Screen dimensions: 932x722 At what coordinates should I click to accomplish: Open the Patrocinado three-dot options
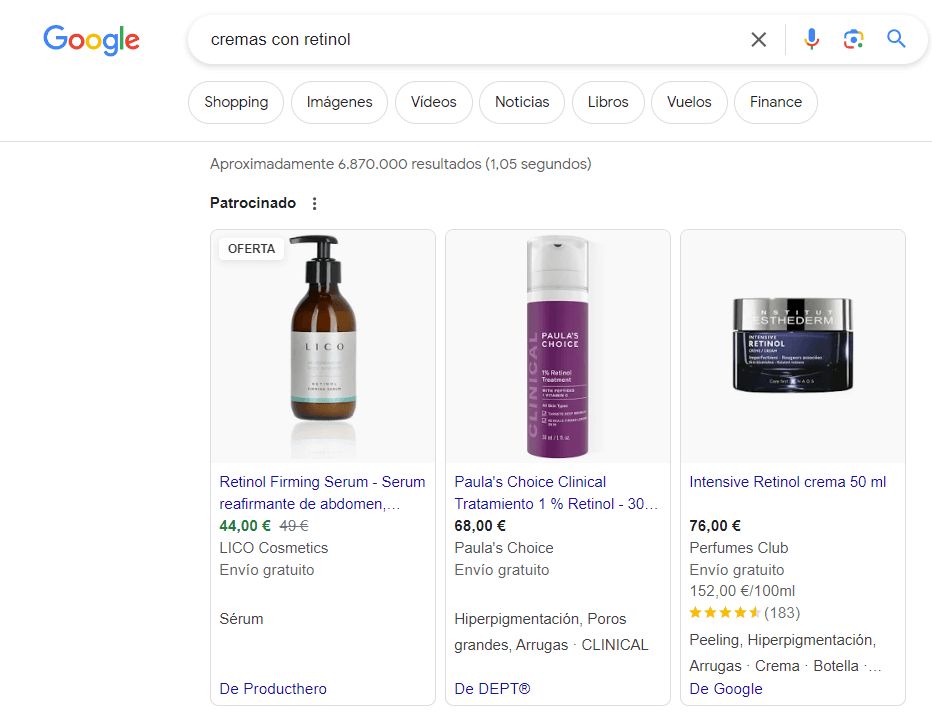click(314, 204)
